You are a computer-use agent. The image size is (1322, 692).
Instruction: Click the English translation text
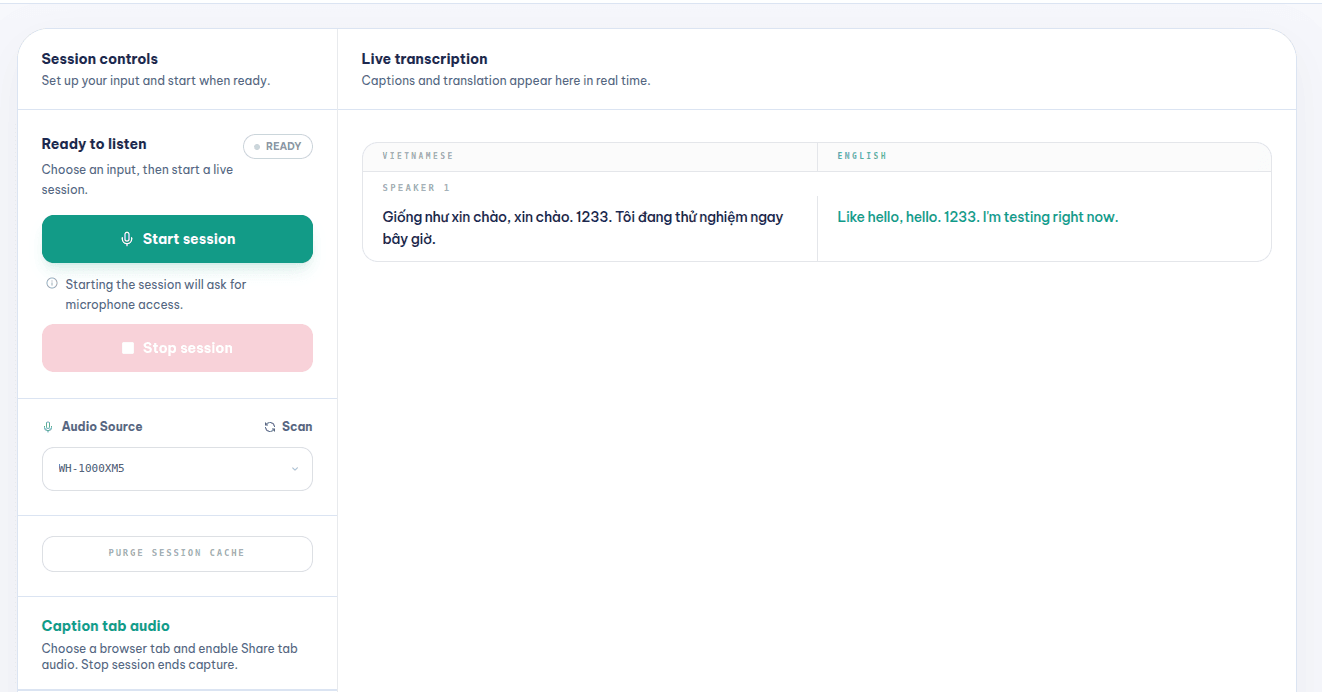978,217
